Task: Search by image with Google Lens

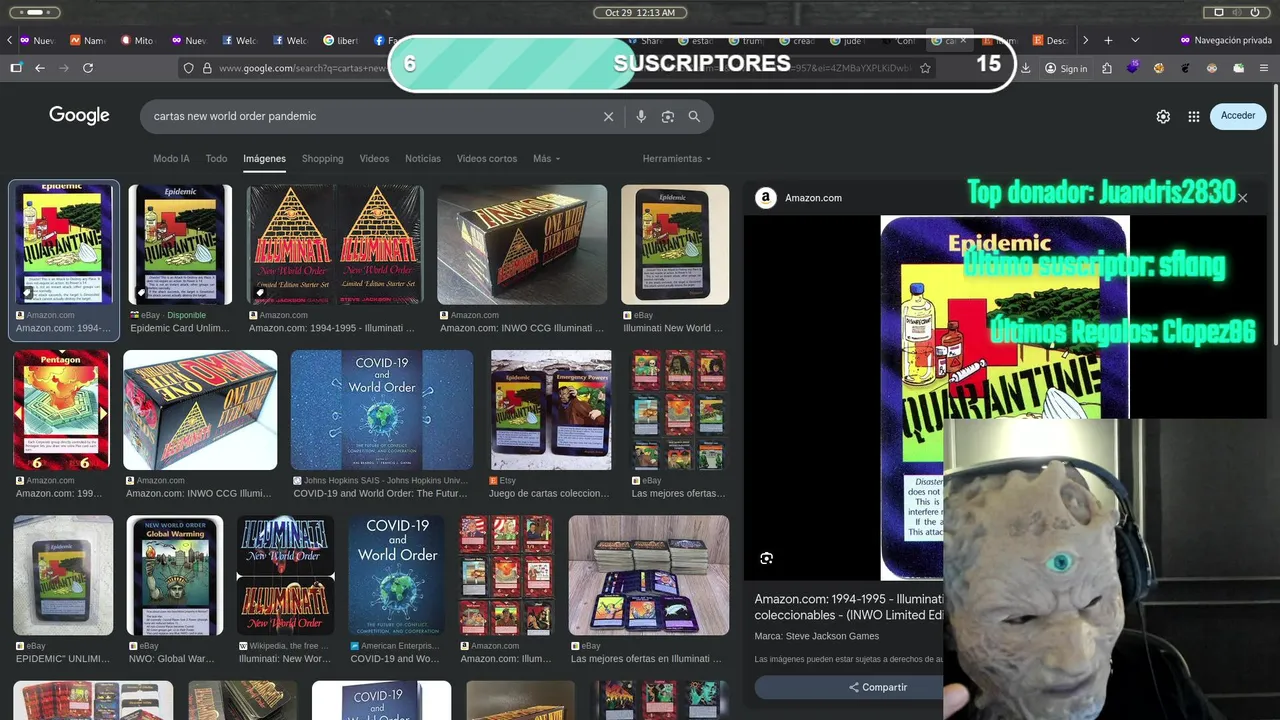Action: tap(668, 116)
